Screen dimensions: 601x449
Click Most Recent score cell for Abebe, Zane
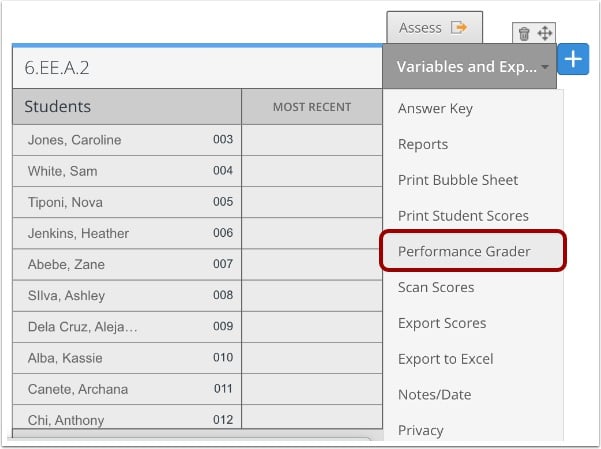tap(312, 264)
